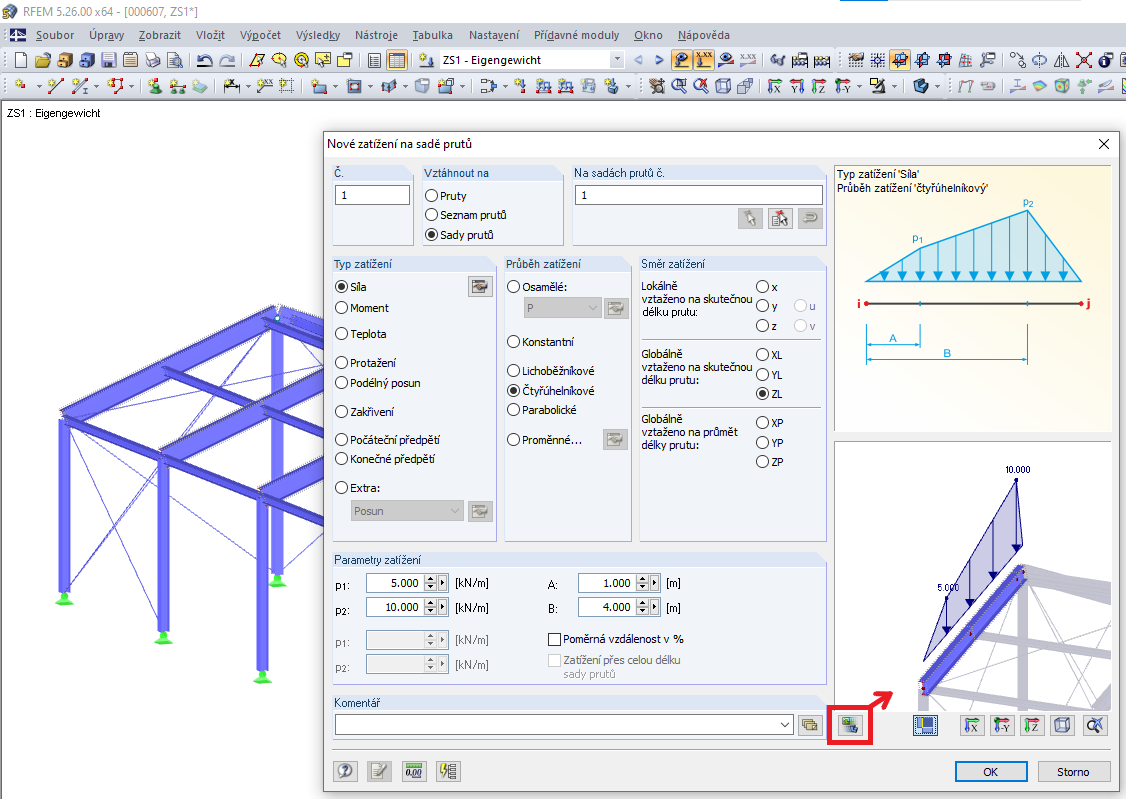The width and height of the screenshot is (1126, 799).
Task: Select Parabolické load distribution
Action: (x=513, y=410)
